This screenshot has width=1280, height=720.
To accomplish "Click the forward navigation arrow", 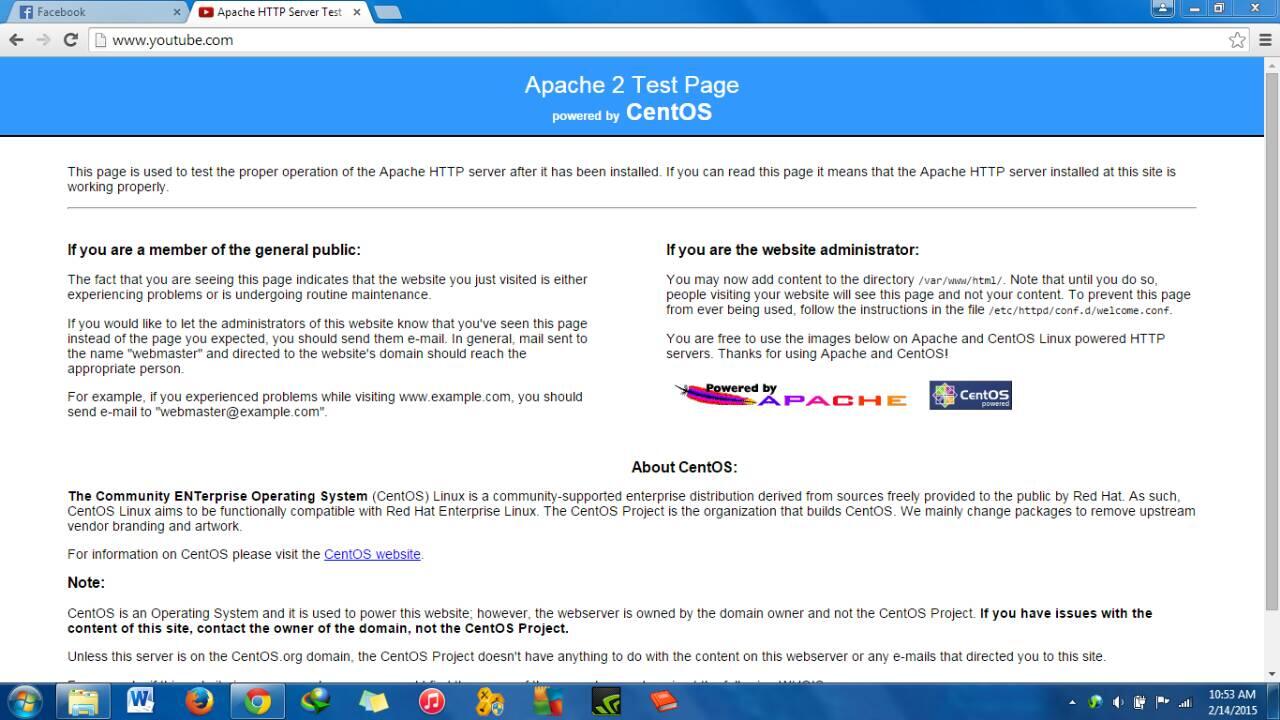I will click(43, 40).
